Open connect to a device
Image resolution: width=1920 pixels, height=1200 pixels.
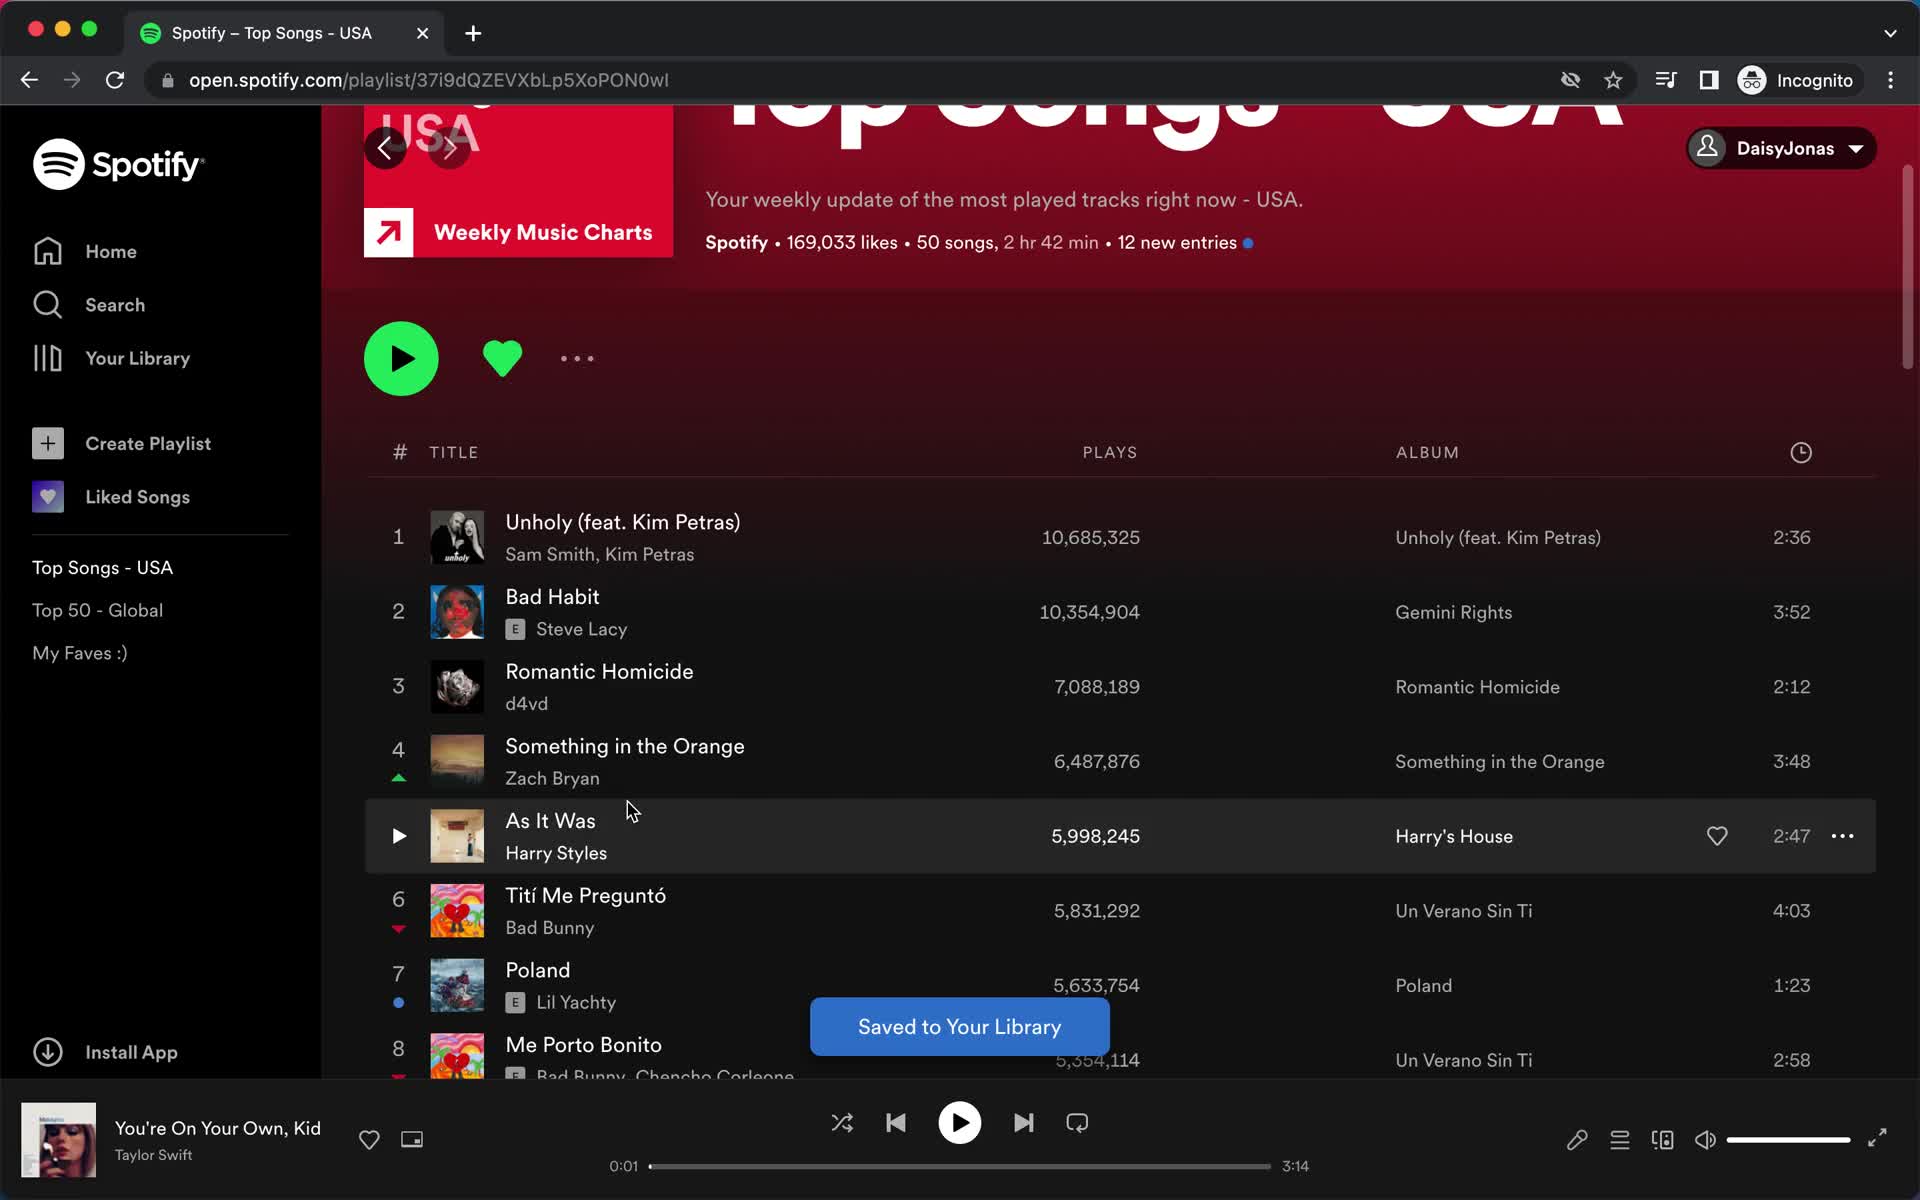[x=1663, y=1140]
